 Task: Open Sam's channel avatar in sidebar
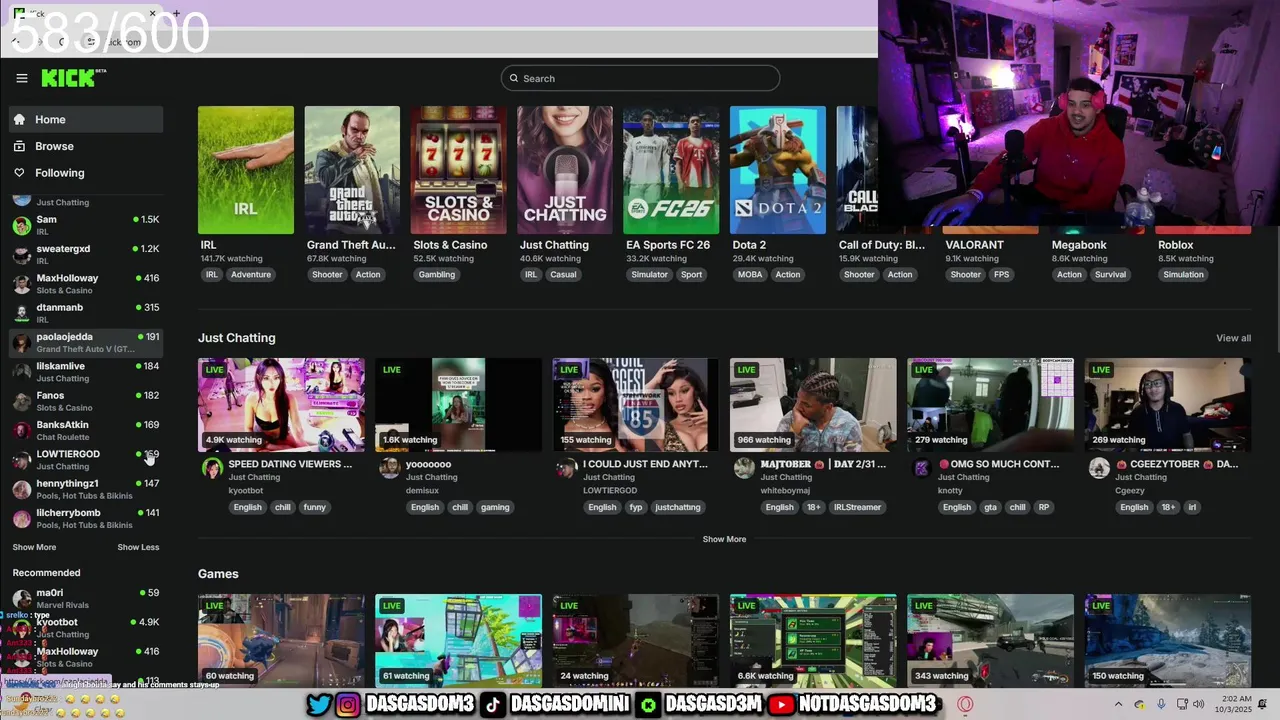(21, 225)
